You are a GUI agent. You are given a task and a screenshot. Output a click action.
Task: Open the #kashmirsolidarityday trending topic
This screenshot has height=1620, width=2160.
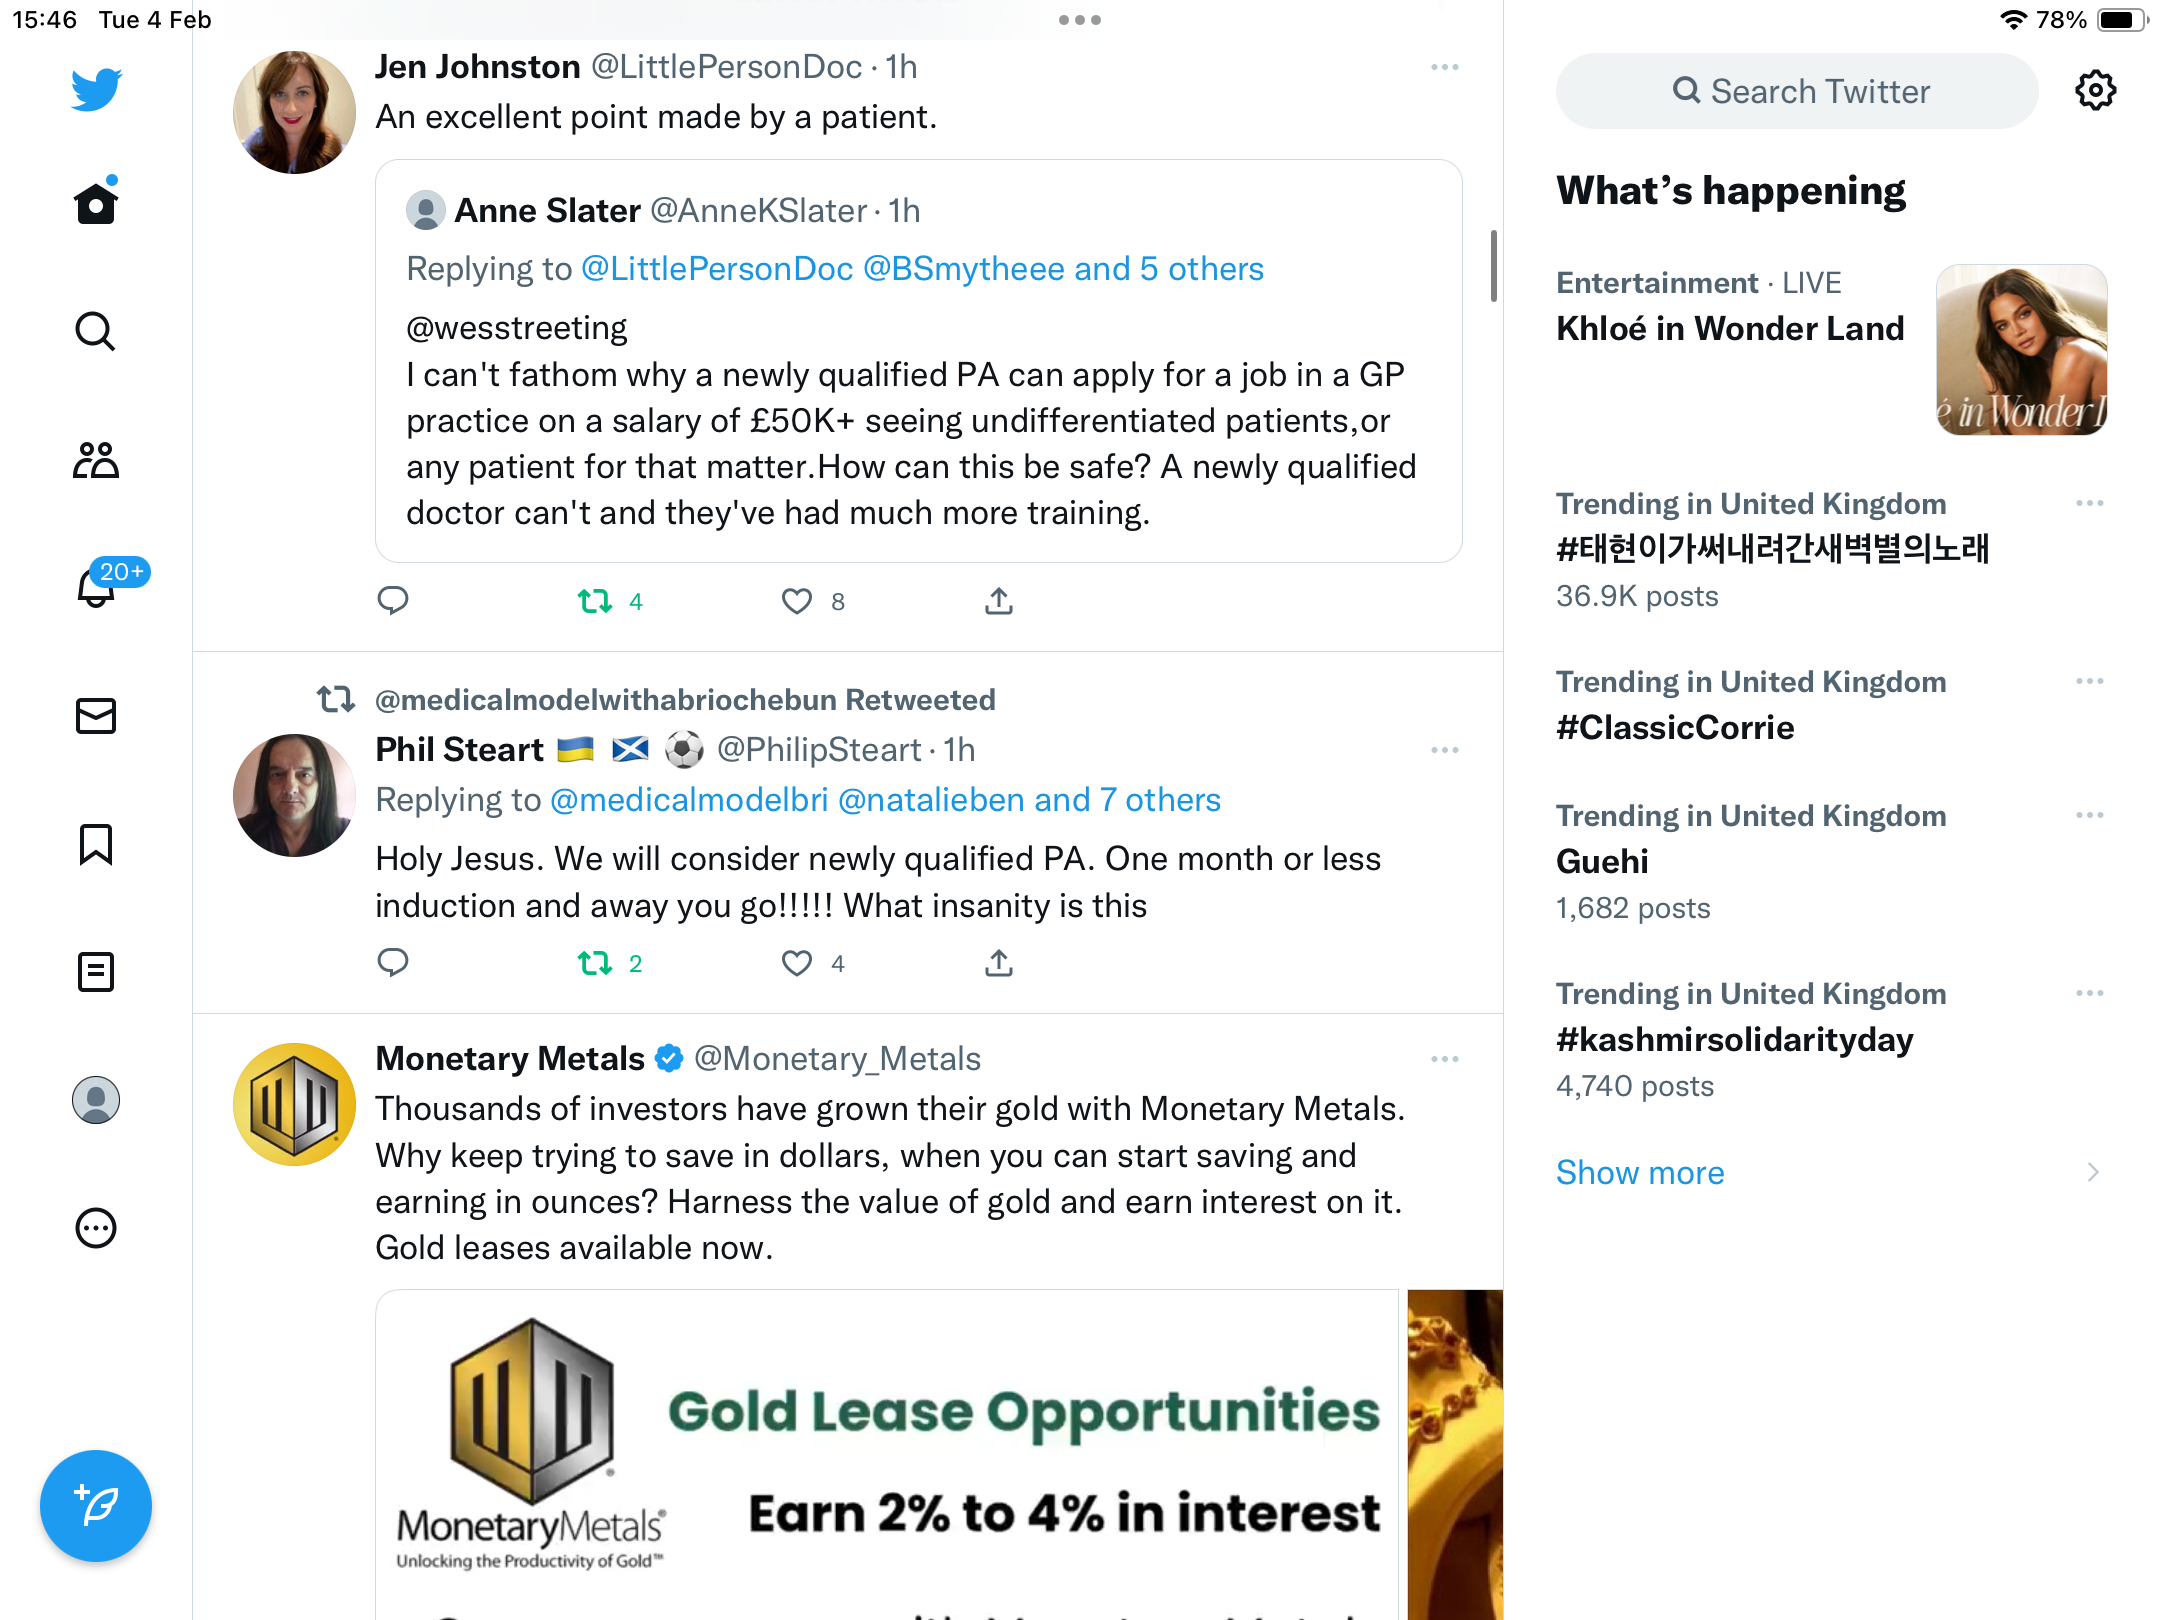tap(1734, 1040)
